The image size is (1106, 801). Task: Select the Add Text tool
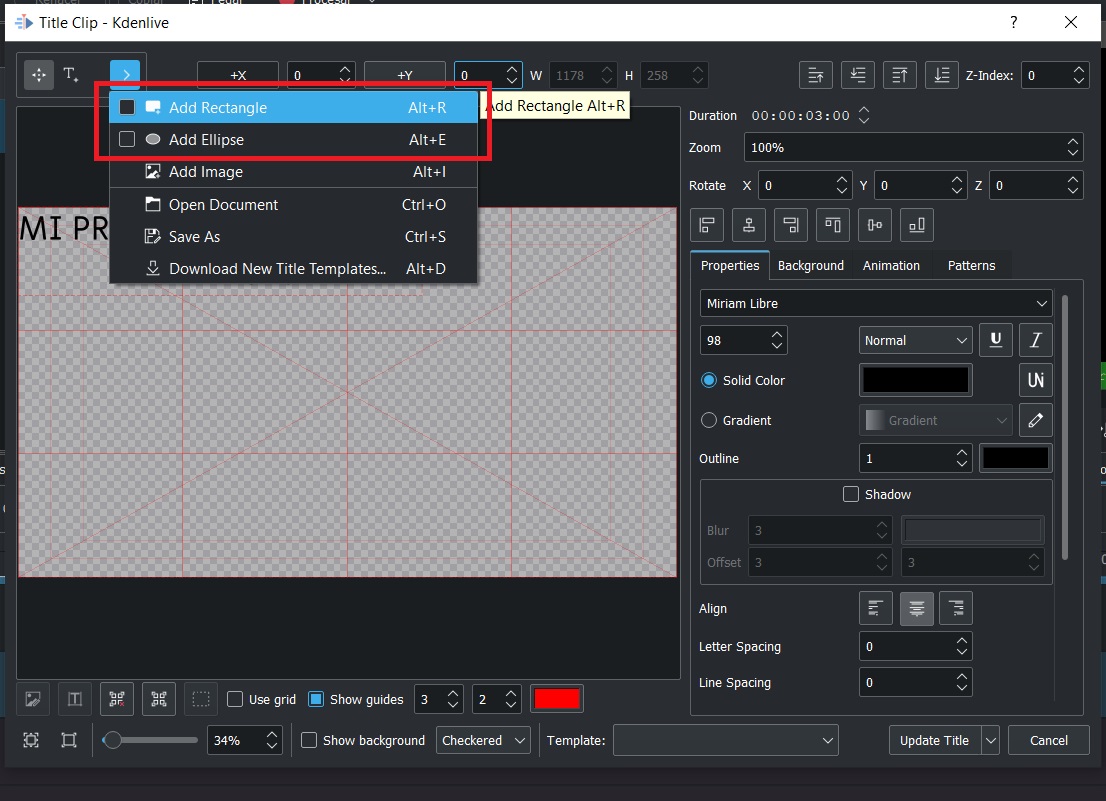tap(71, 75)
